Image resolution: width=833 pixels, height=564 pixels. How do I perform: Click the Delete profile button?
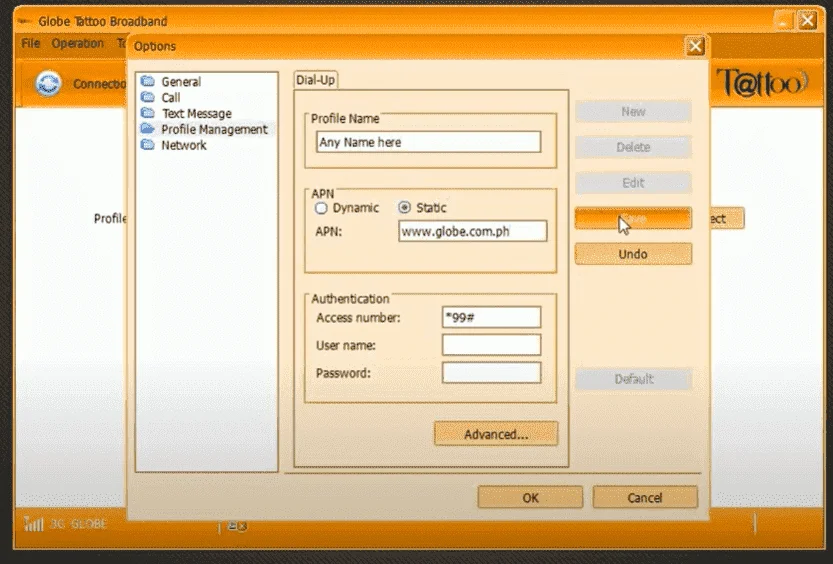[633, 147]
